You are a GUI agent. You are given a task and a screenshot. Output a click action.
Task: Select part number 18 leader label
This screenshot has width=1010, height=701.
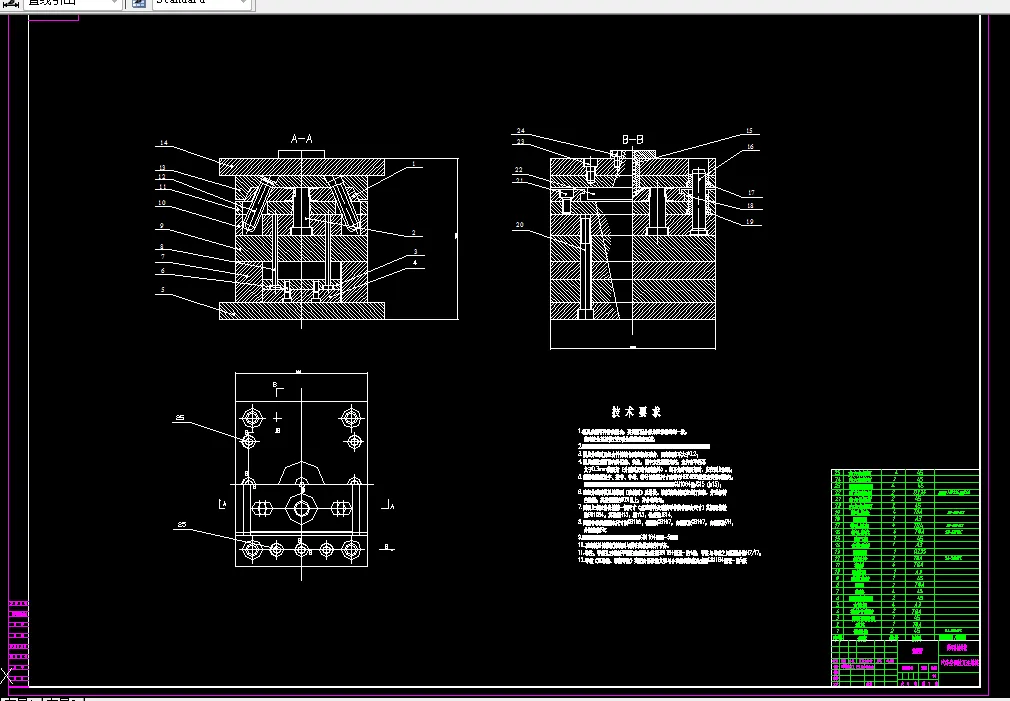pos(750,206)
